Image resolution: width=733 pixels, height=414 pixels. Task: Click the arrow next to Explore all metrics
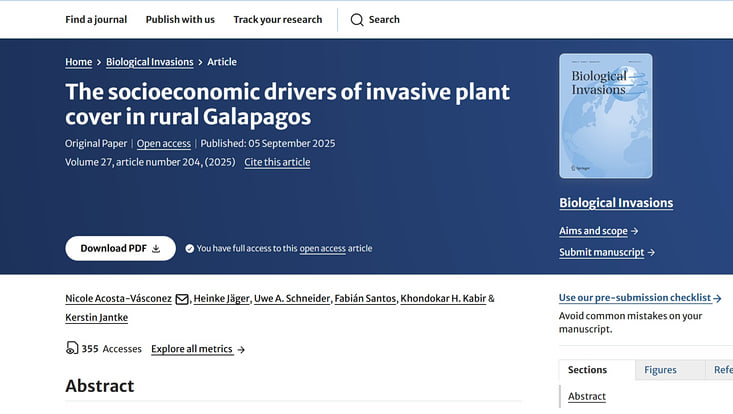pyautogui.click(x=241, y=350)
